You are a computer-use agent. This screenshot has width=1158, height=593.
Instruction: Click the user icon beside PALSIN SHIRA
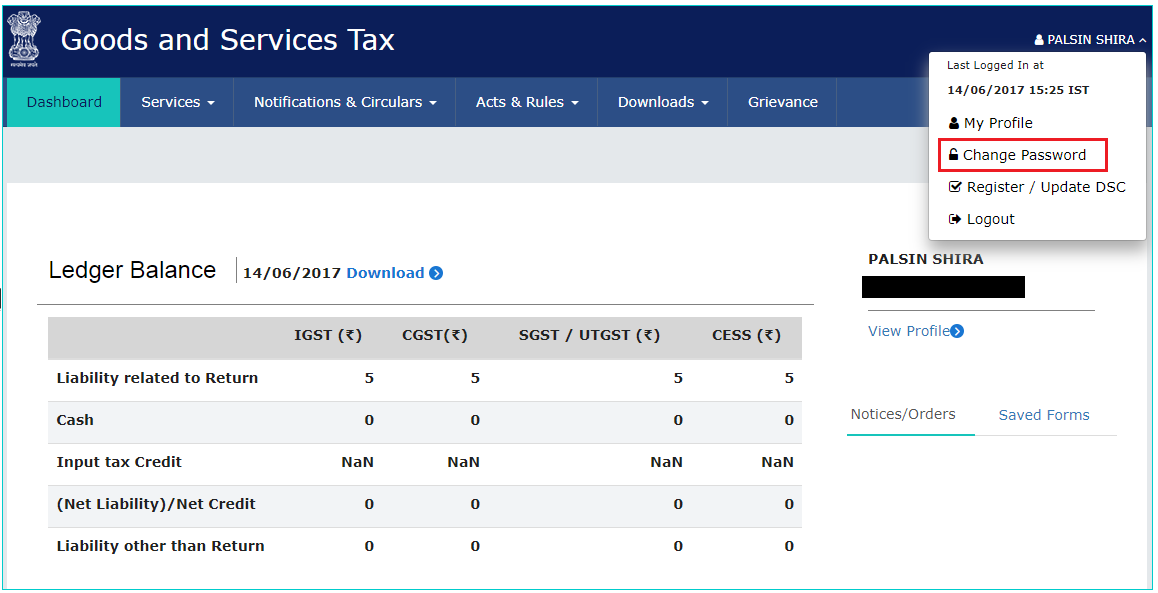[x=1039, y=40]
